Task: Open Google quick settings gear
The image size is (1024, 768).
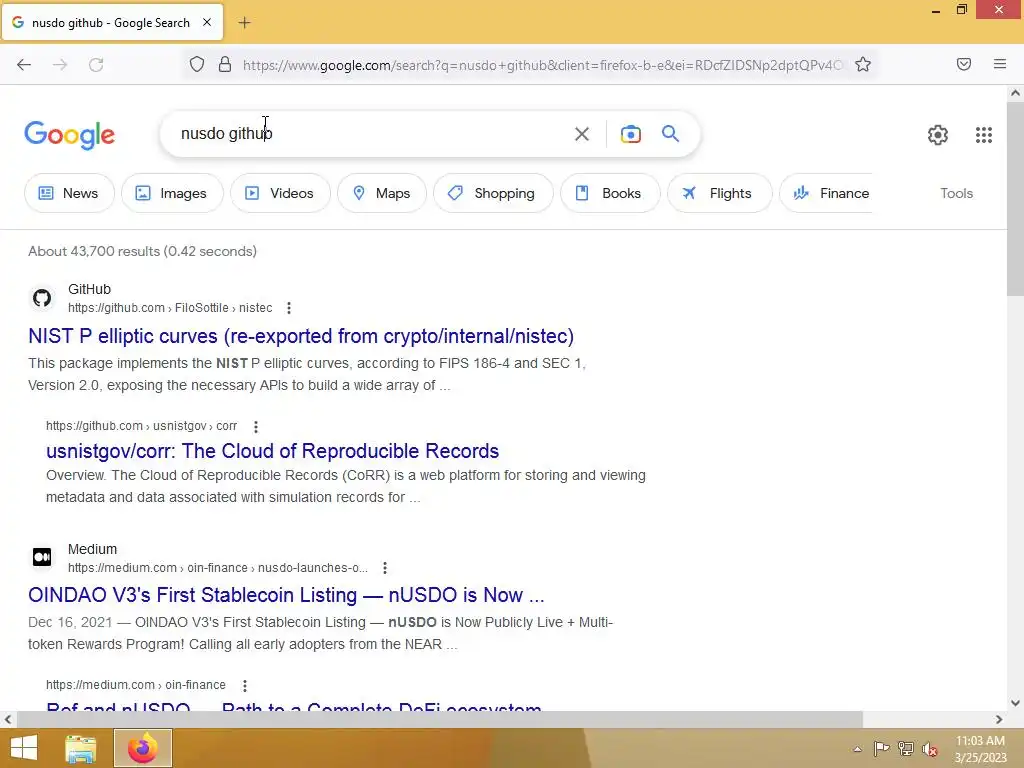Action: pyautogui.click(x=938, y=135)
